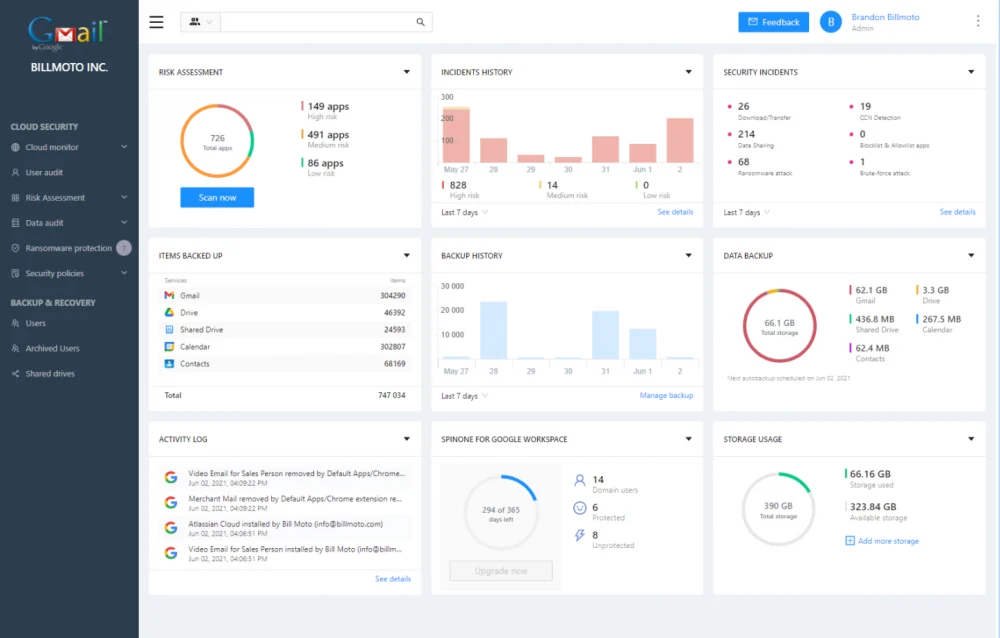Change Last 7 days in Security Incidents
The height and width of the screenshot is (638, 1000).
pos(747,212)
